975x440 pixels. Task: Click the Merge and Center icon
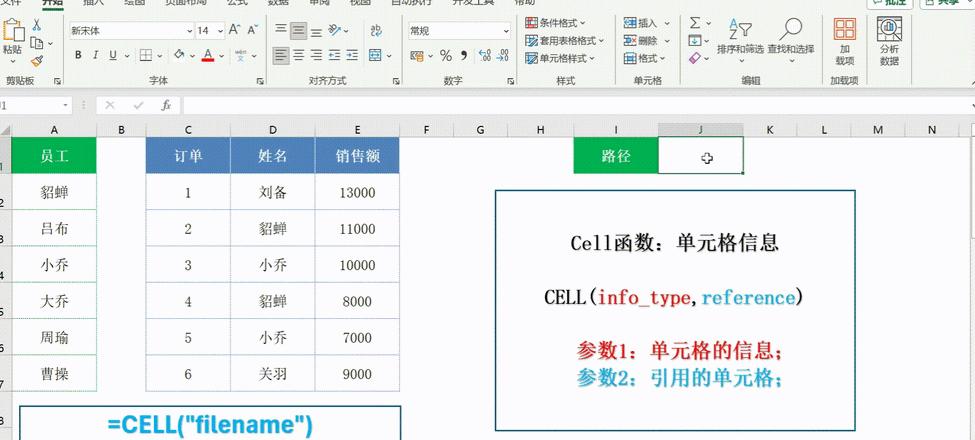coord(375,55)
